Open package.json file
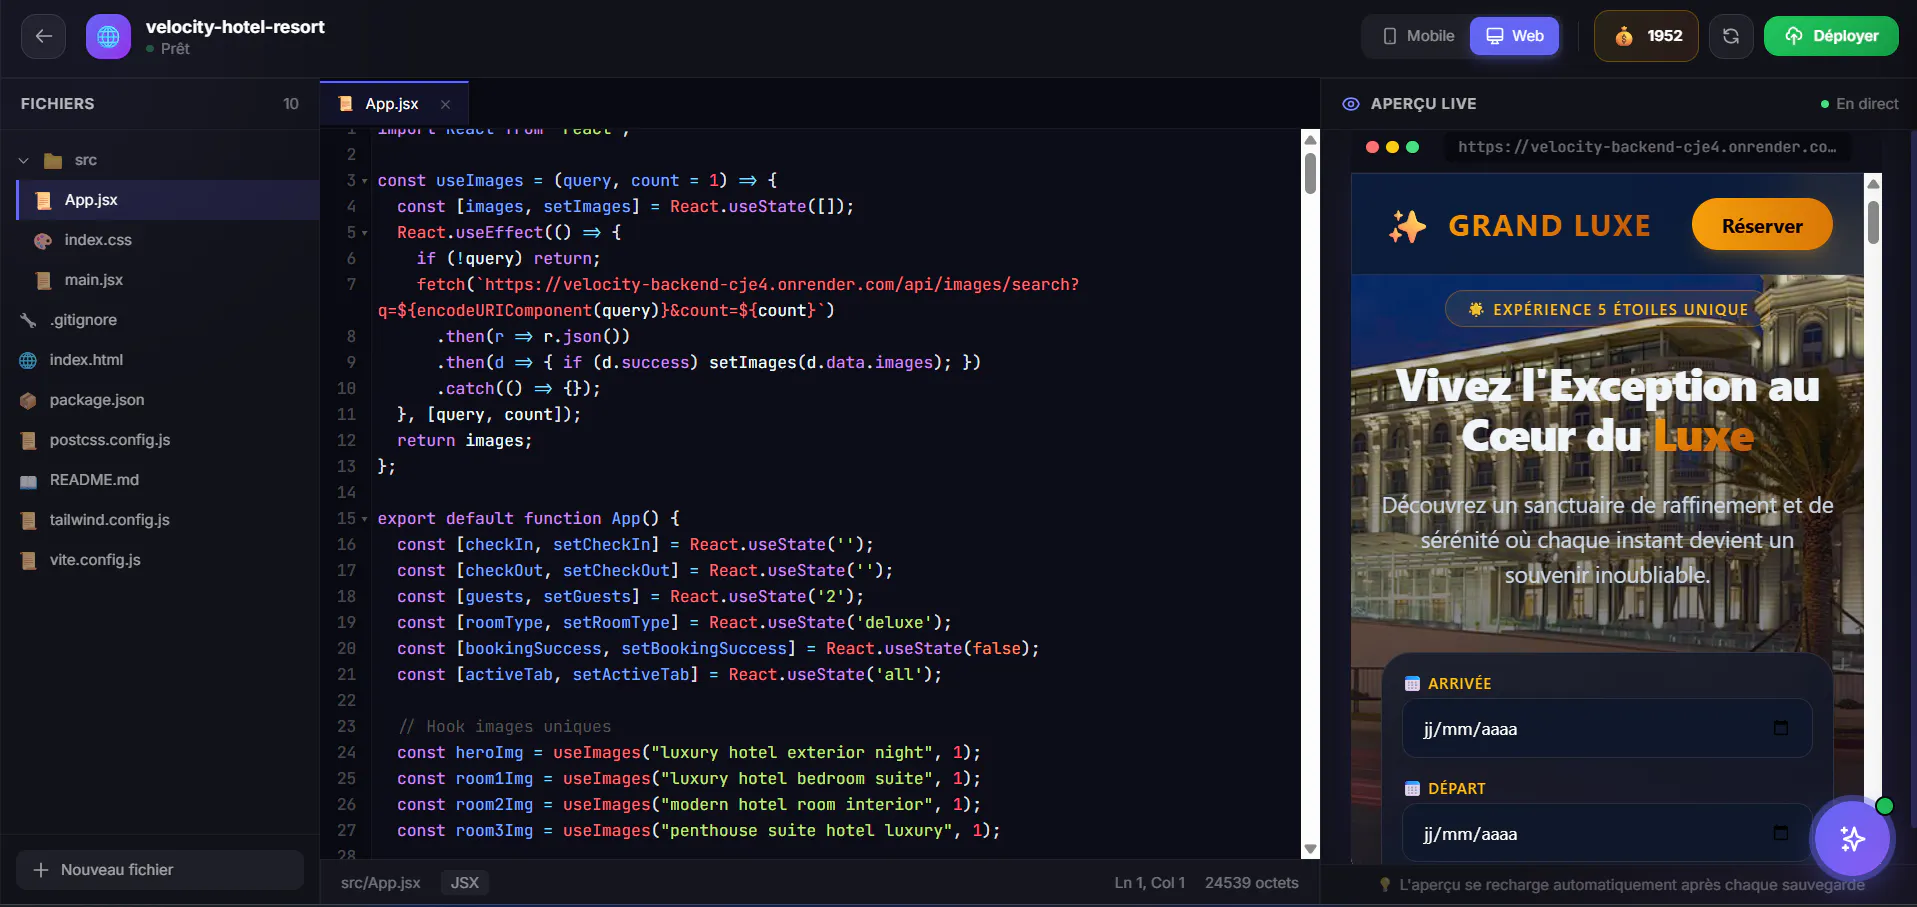The width and height of the screenshot is (1917, 907). (x=160, y=400)
